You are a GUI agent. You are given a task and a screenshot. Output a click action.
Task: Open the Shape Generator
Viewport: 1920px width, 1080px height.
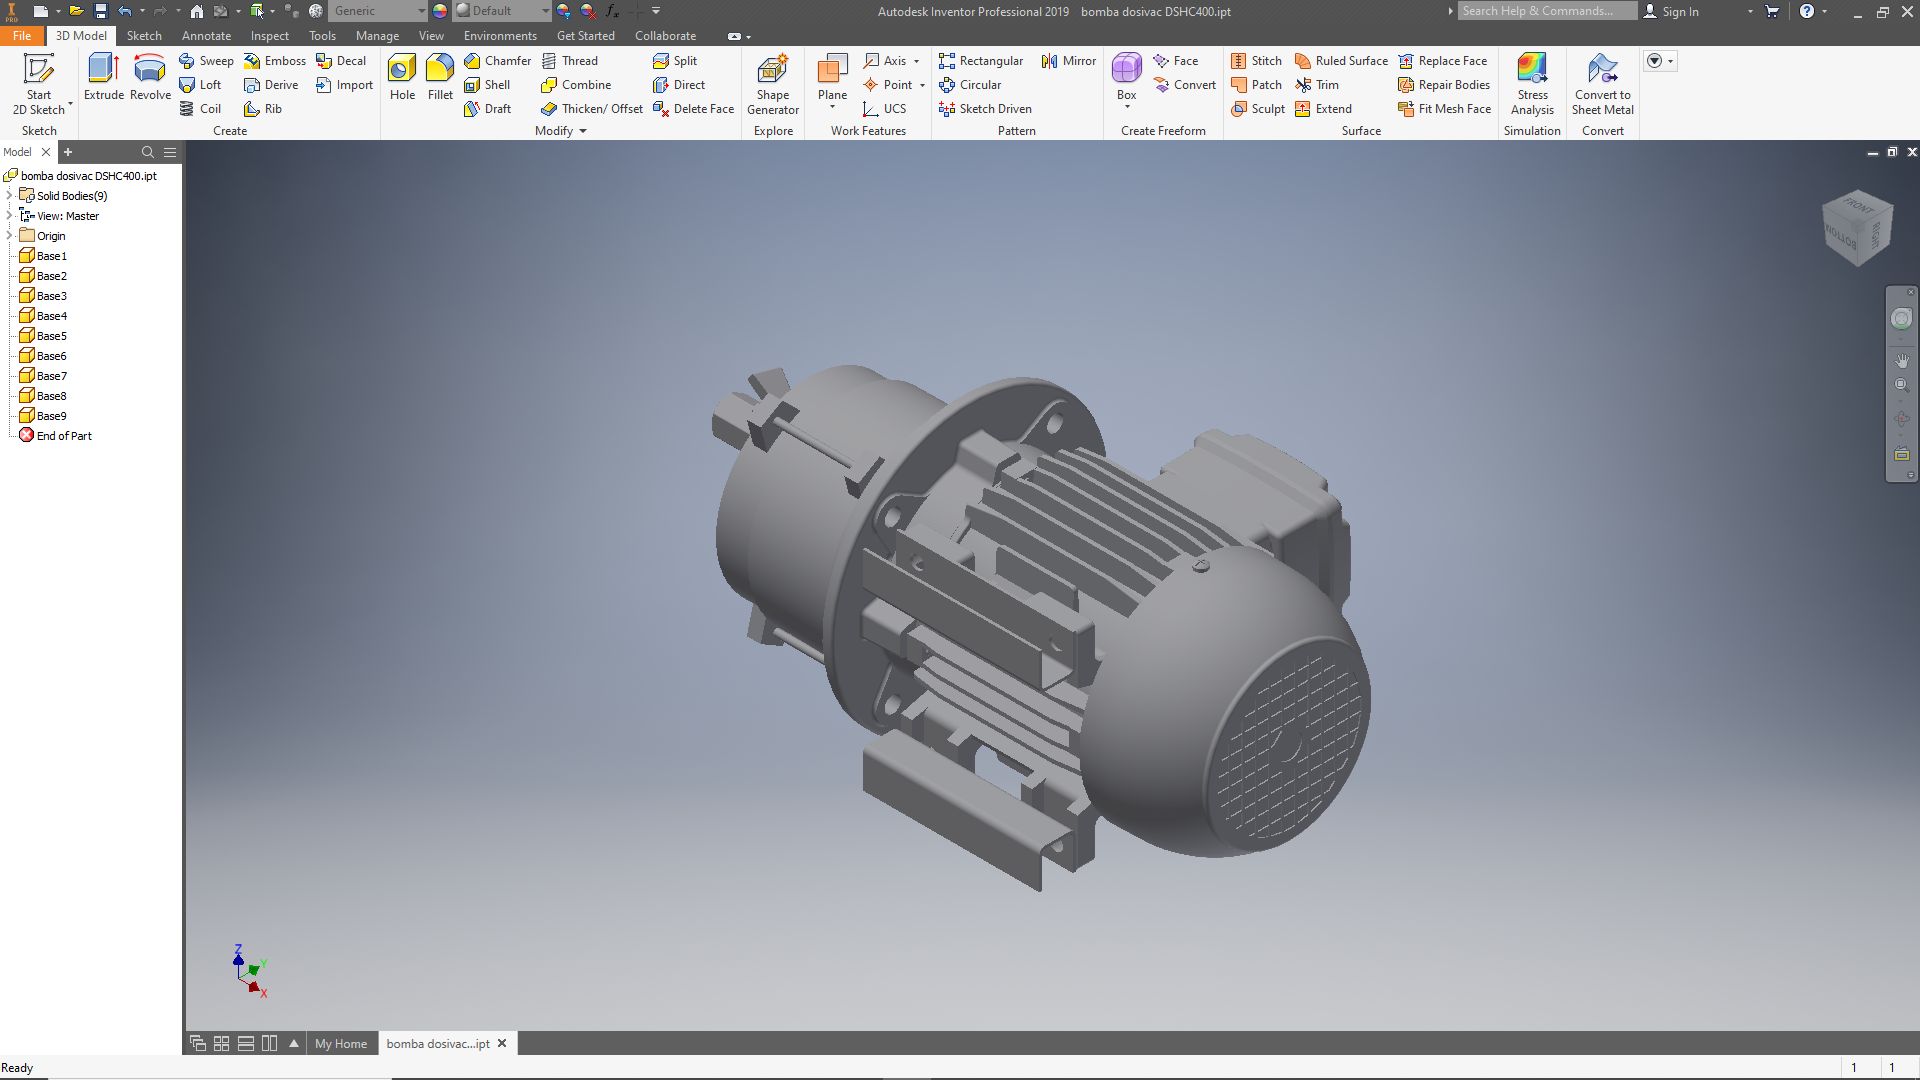(x=772, y=84)
